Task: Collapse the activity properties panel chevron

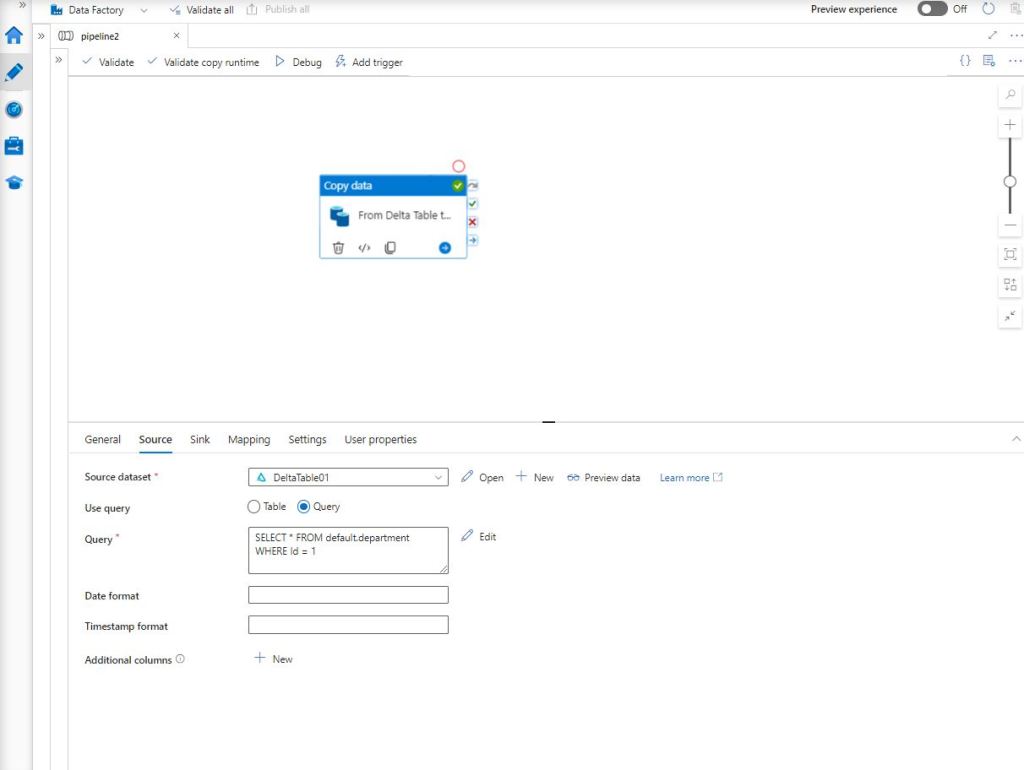Action: pyautogui.click(x=1016, y=439)
